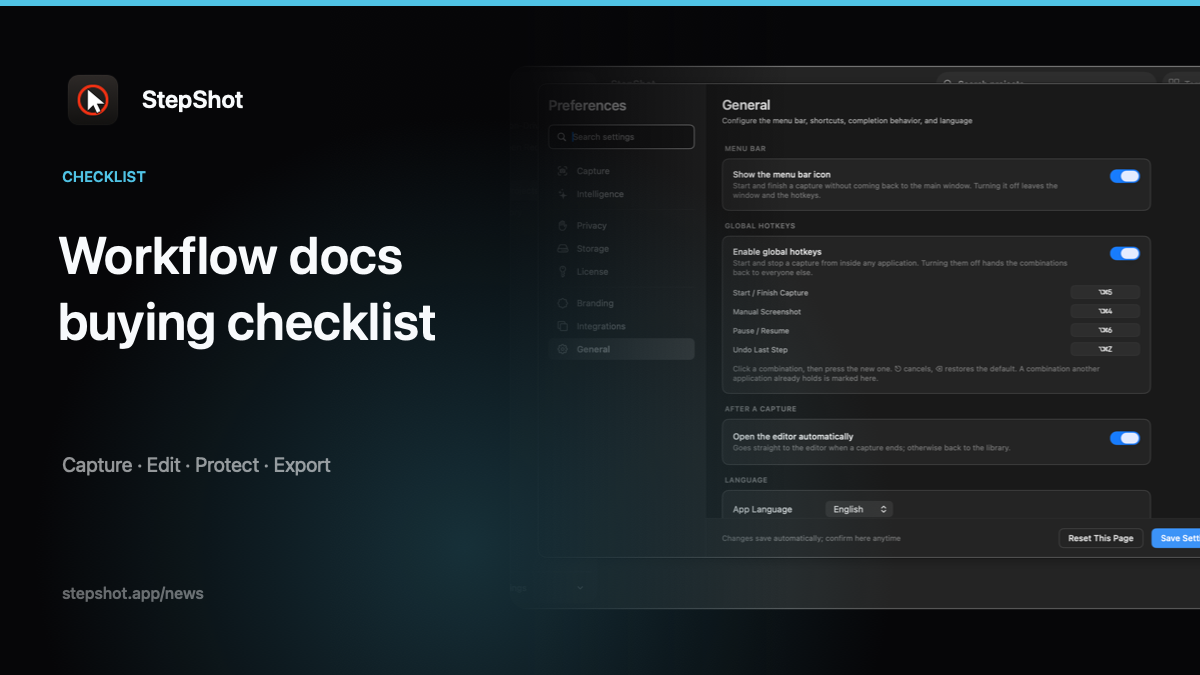Image resolution: width=1200 pixels, height=675 pixels.
Task: Change the Start / Finish Capture hotkey
Action: click(1105, 293)
